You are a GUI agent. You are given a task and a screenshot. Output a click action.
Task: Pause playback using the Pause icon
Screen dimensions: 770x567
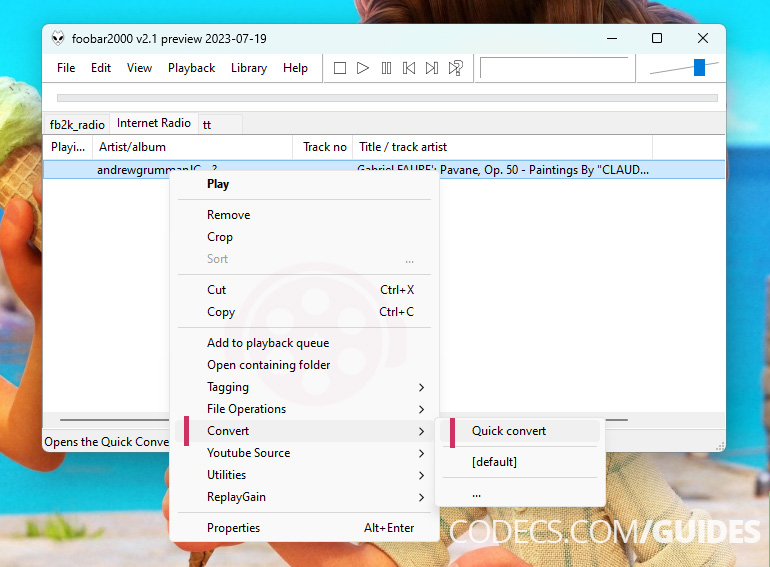[x=386, y=68]
